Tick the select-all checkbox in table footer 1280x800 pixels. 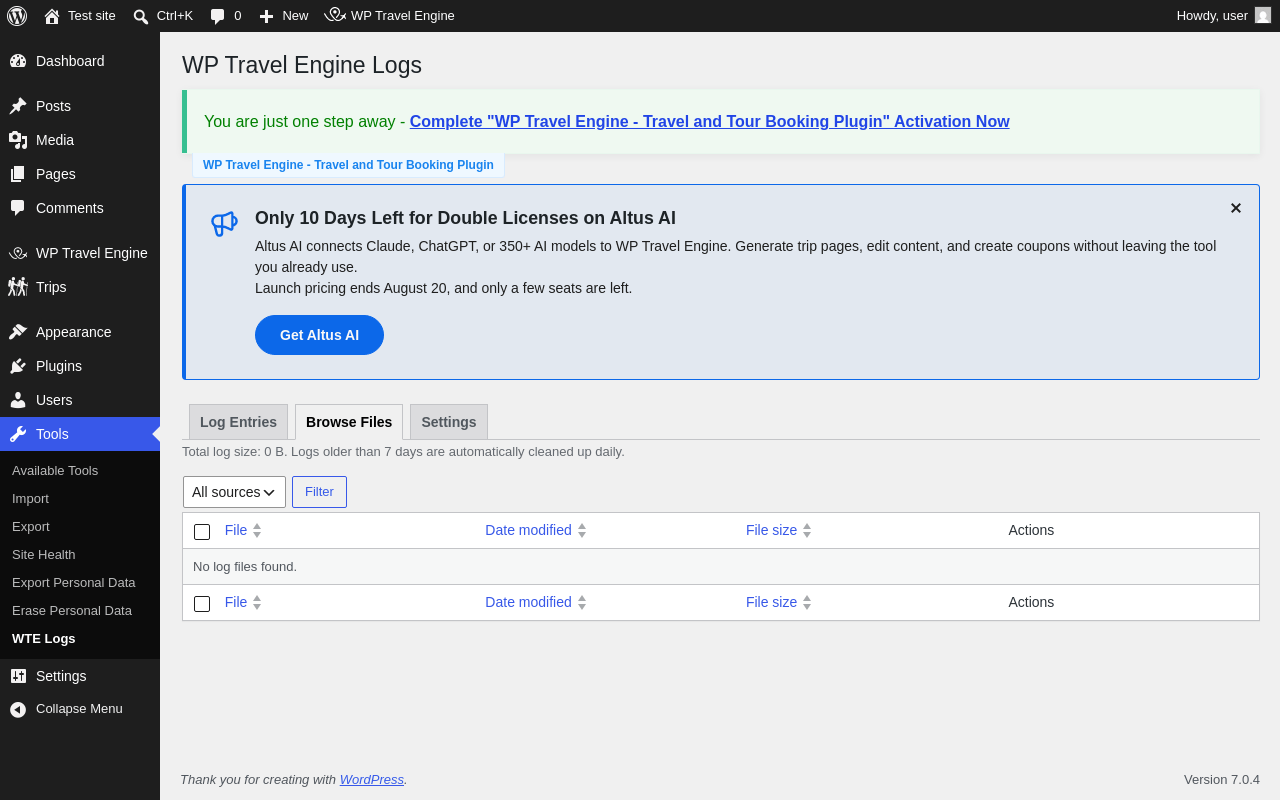point(202,604)
